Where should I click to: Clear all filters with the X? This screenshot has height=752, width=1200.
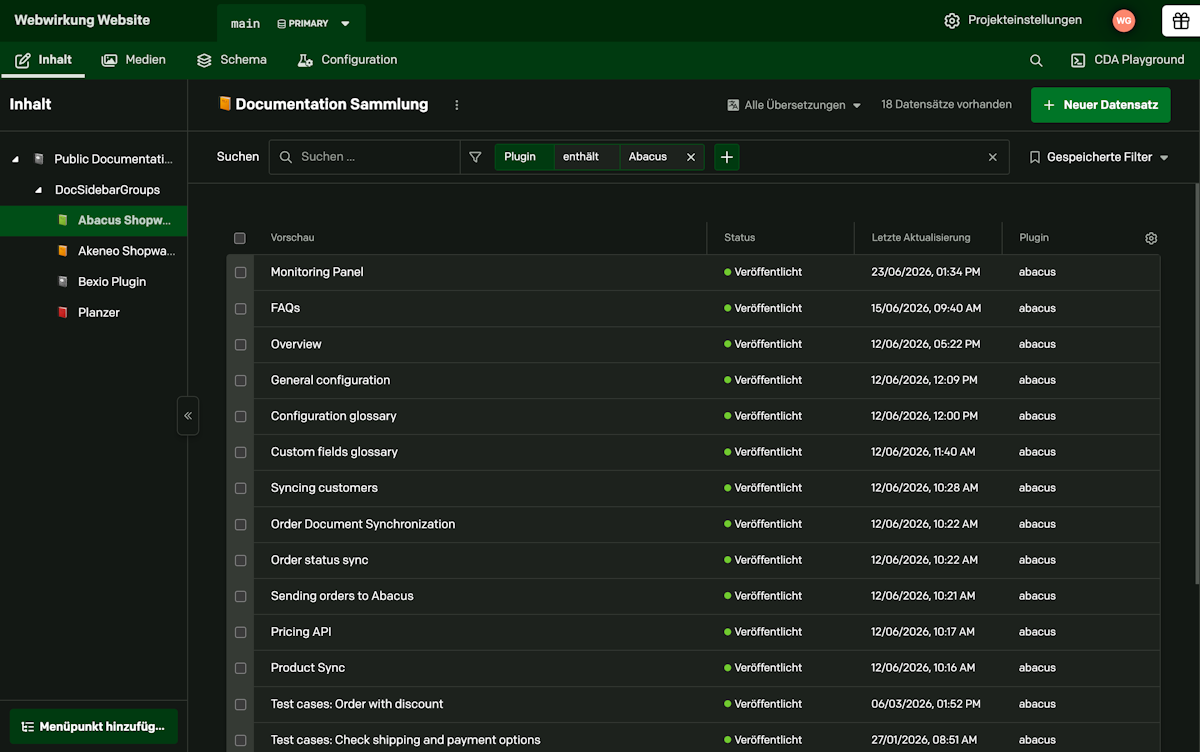[x=993, y=157]
